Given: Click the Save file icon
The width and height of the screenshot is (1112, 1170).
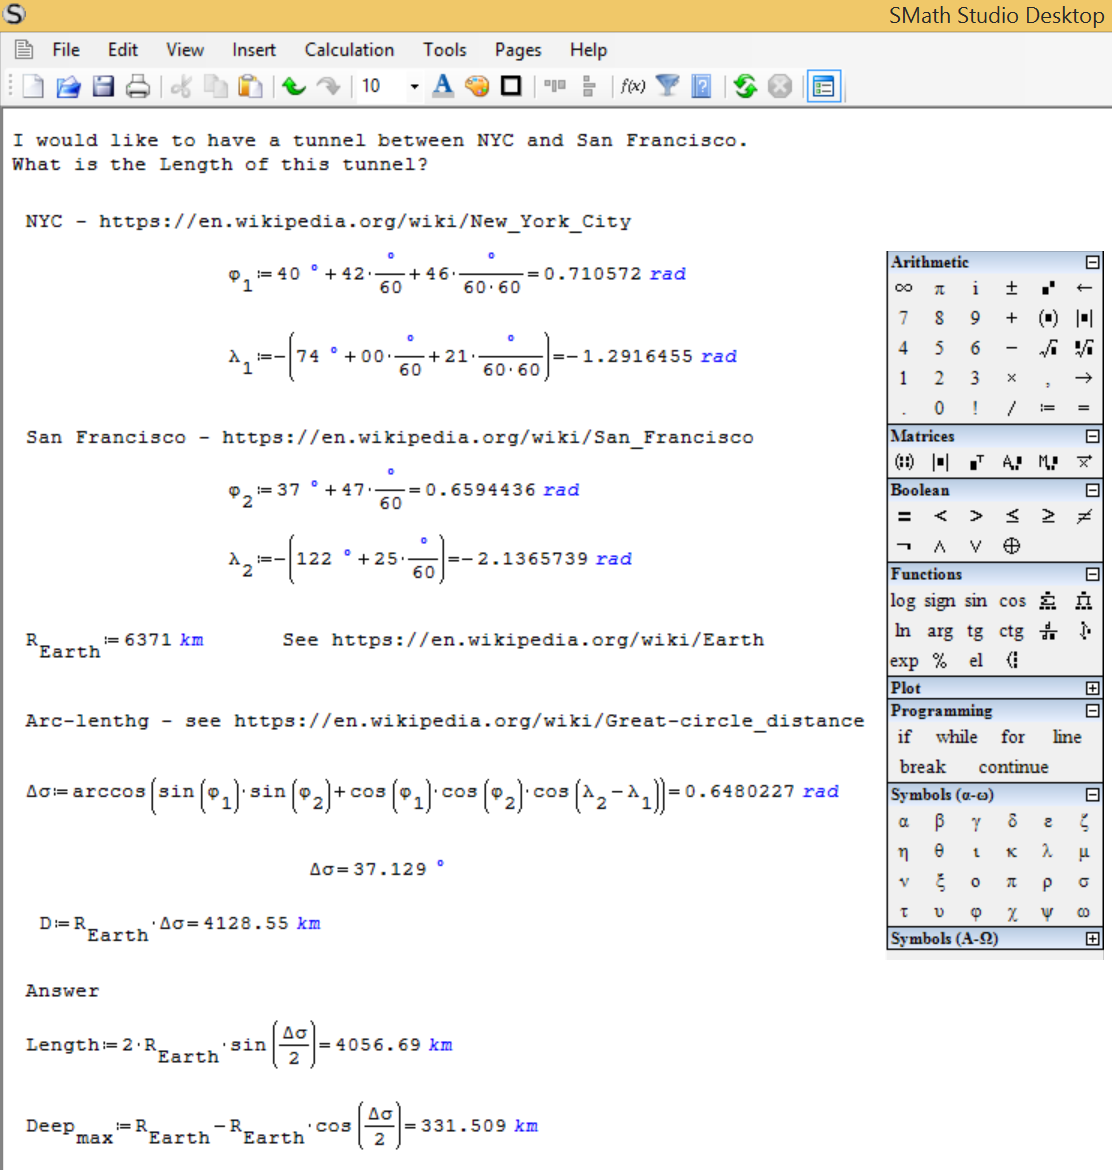Looking at the screenshot, I should [103, 87].
